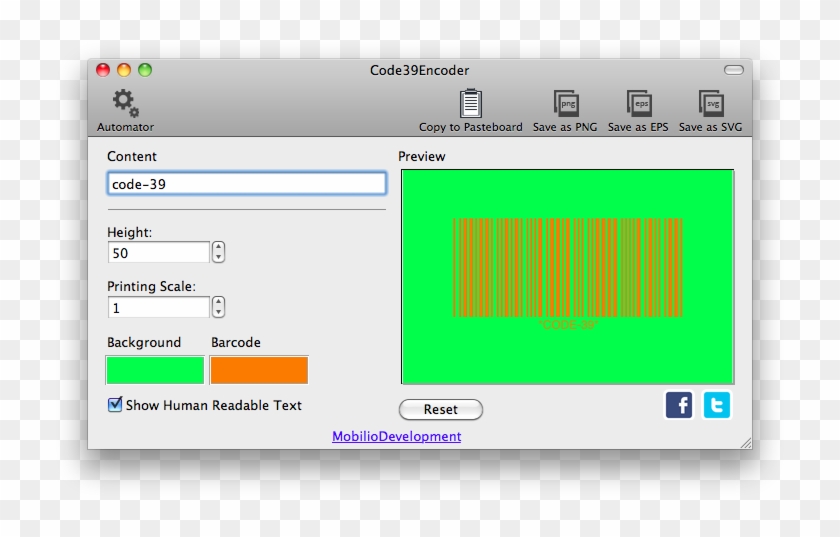
Task: Click the Content text field
Action: (x=246, y=184)
